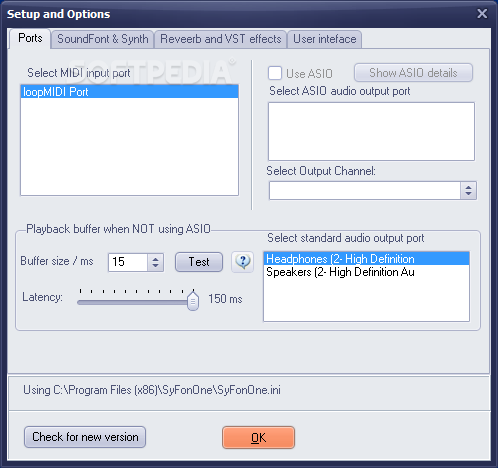Click the Buffer size spinner arrows
This screenshot has width=498, height=468.
pos(155,262)
